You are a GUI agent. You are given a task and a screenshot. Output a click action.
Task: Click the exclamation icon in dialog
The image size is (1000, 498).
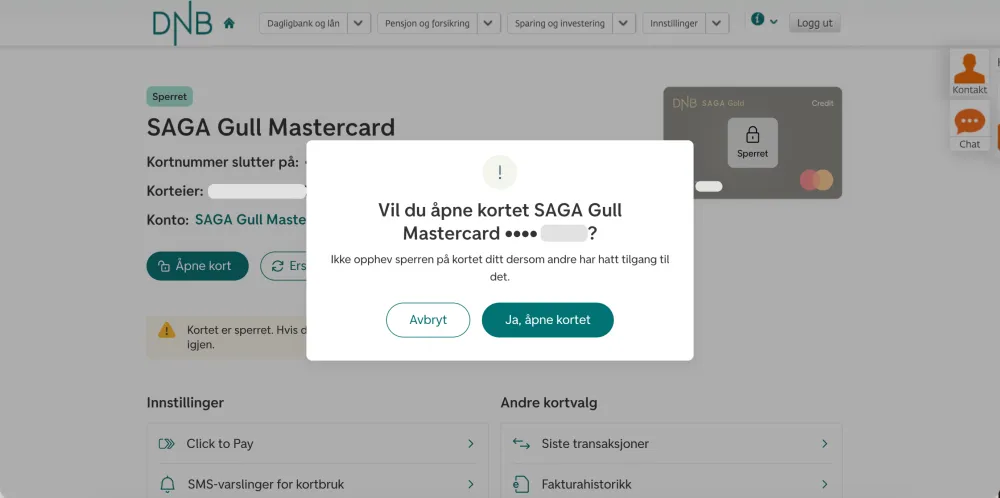pyautogui.click(x=500, y=172)
